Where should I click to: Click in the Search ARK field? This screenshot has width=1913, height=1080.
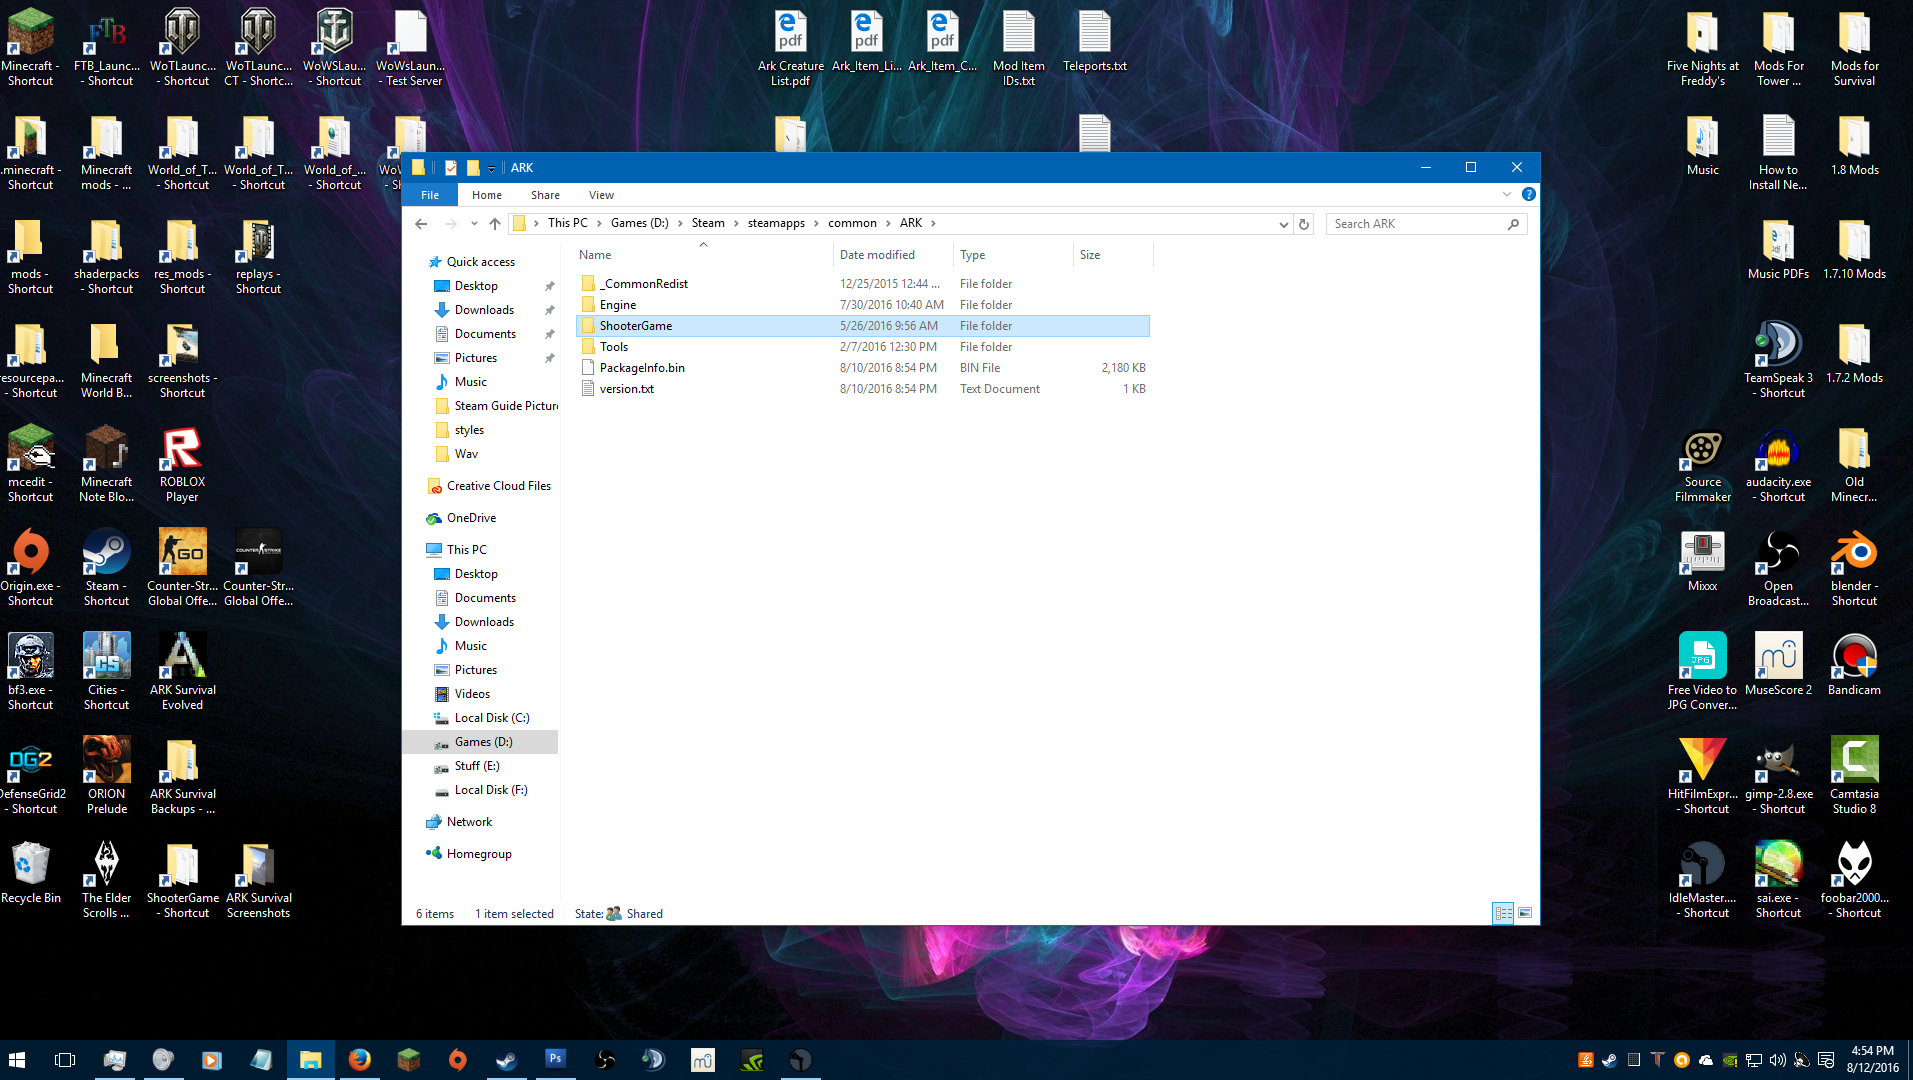click(x=1415, y=224)
